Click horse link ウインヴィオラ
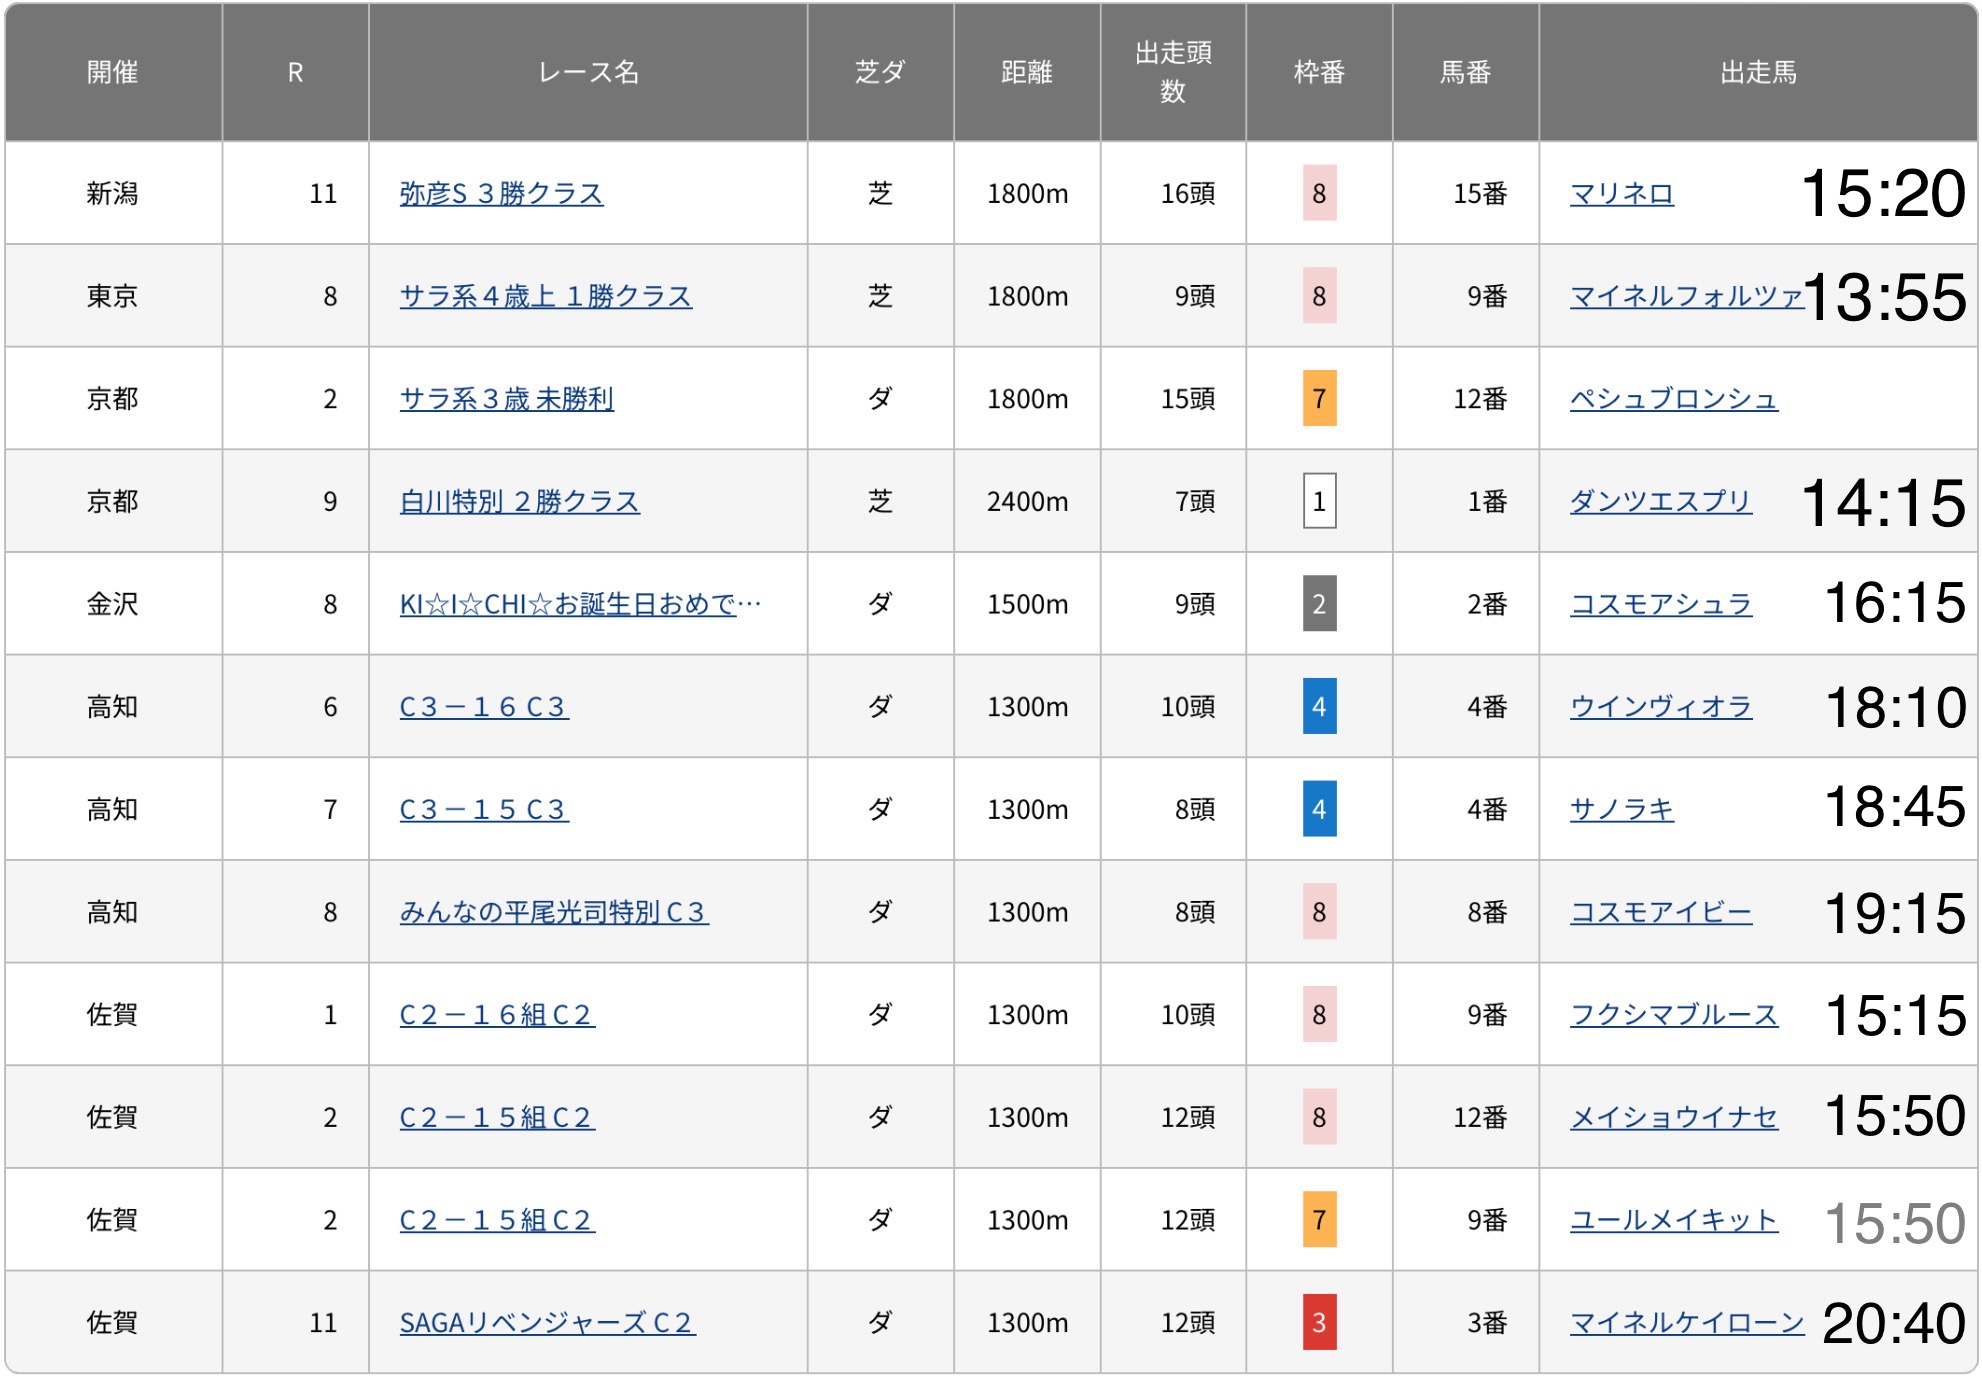Image resolution: width=1982 pixels, height=1376 pixels. pyautogui.click(x=1660, y=707)
